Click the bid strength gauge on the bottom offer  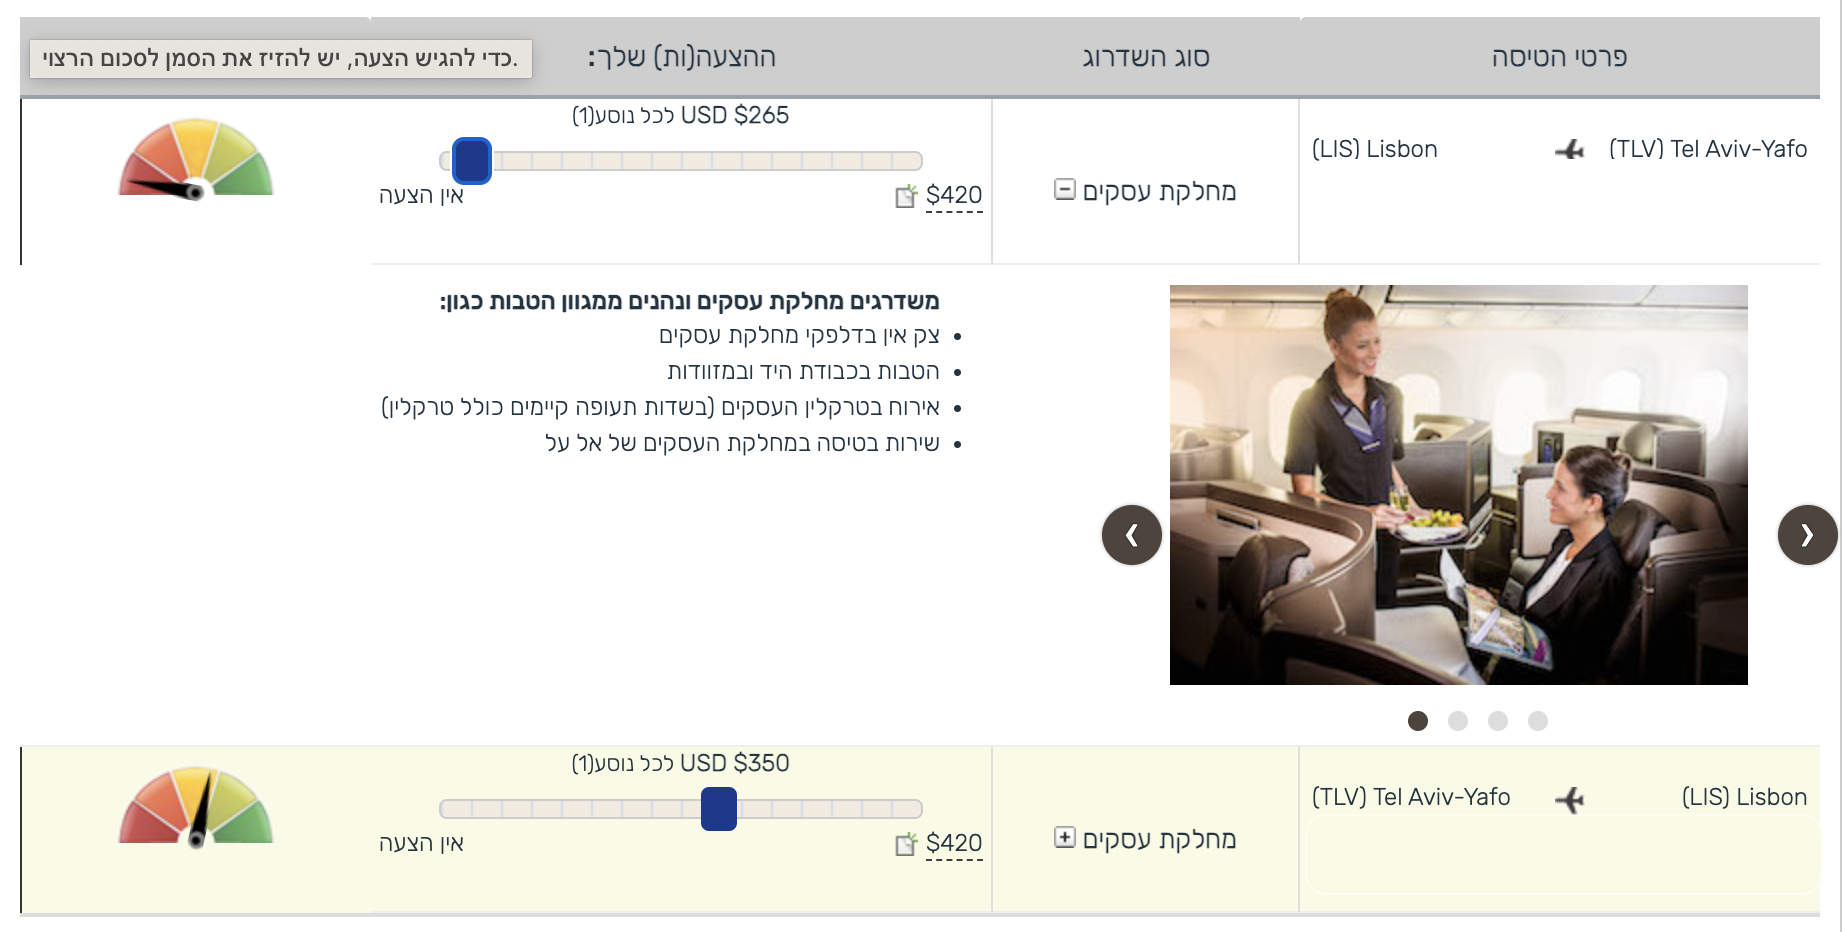(x=195, y=805)
